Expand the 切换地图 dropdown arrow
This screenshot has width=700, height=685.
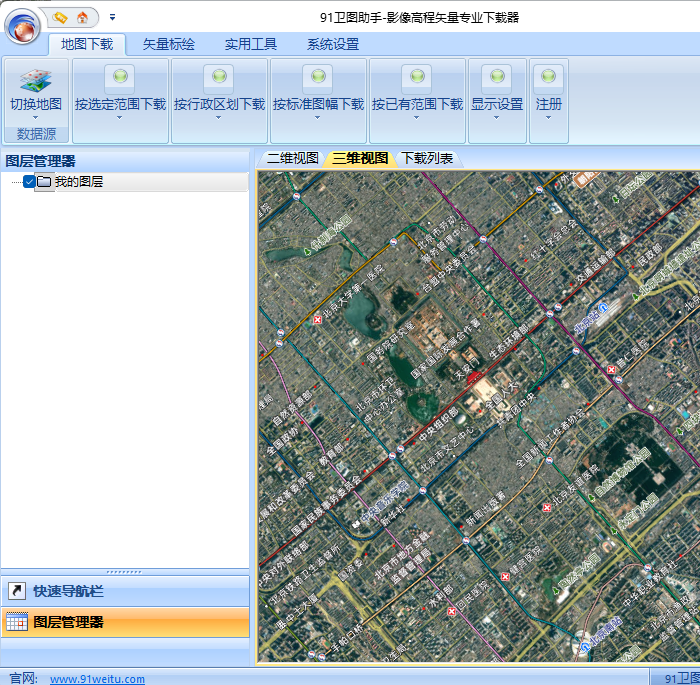36,118
